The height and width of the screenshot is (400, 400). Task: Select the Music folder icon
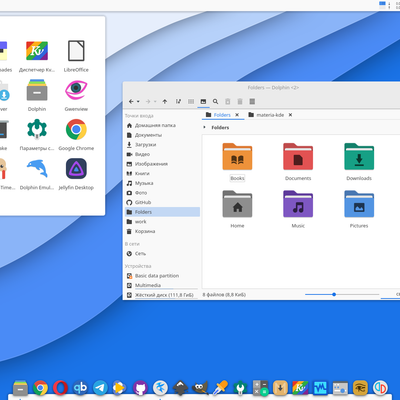coord(298,204)
